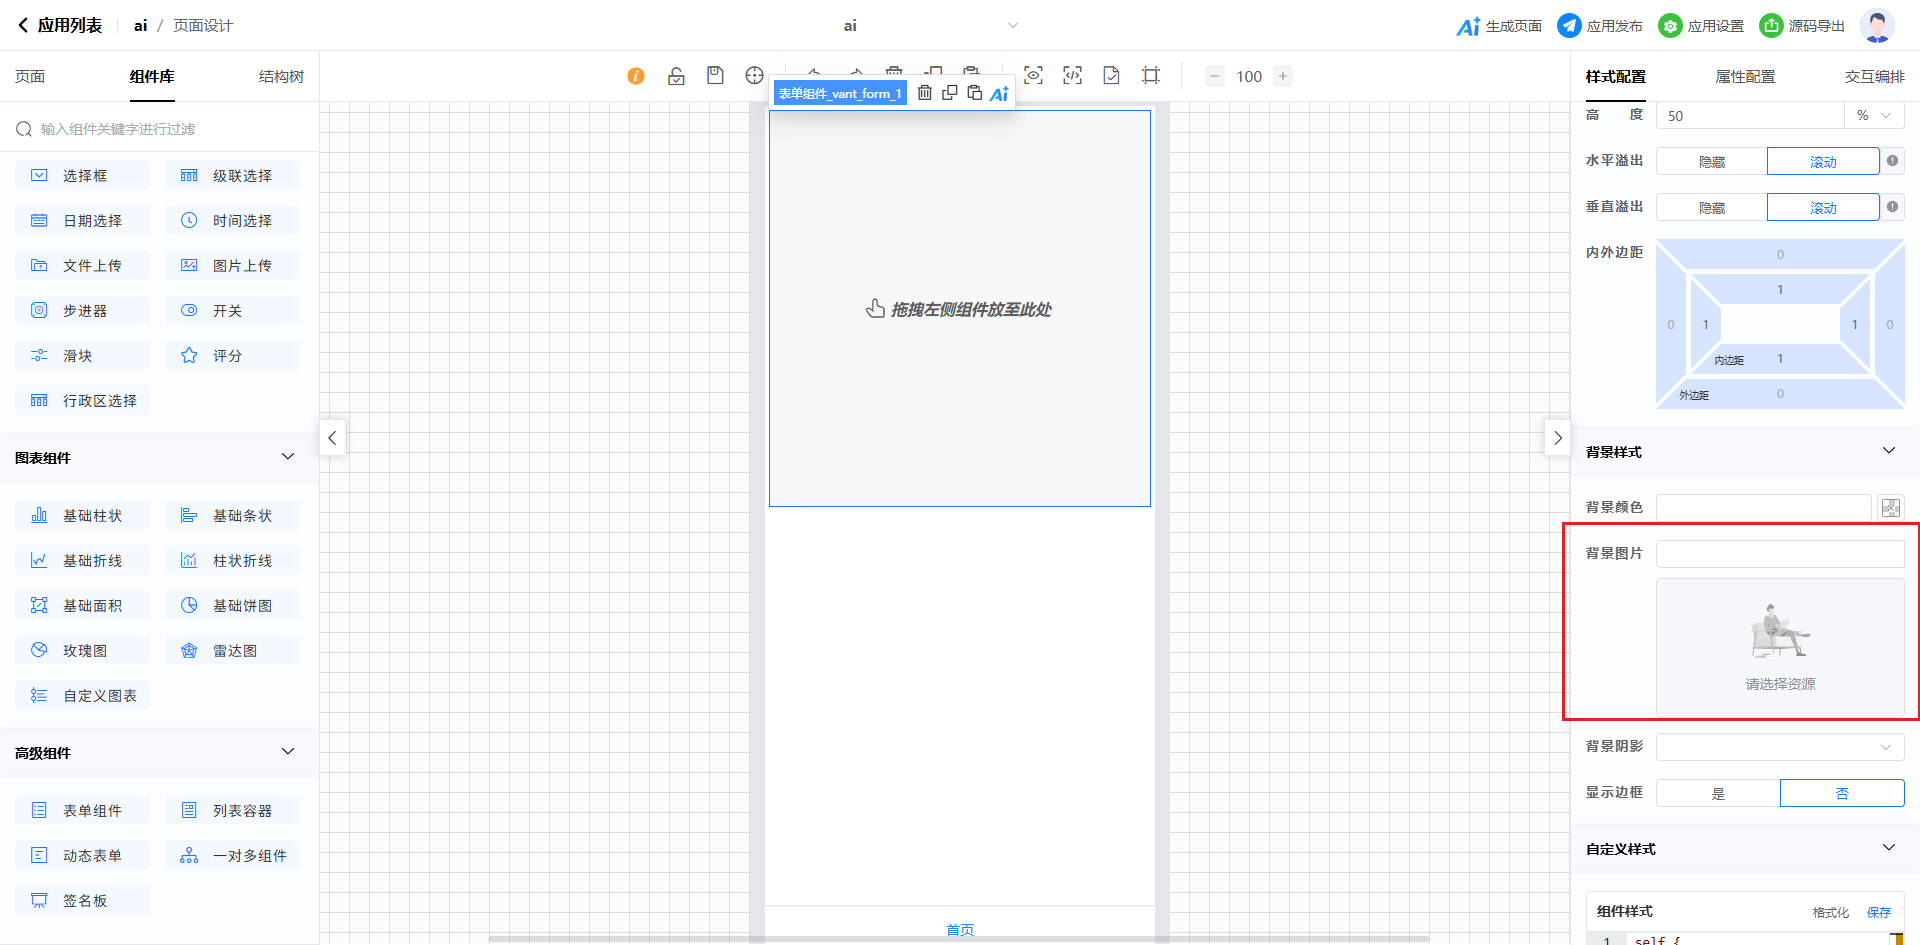Viewport: 1920px width, 945px height.
Task: Switch to the 结构树 tab
Action: (x=281, y=77)
